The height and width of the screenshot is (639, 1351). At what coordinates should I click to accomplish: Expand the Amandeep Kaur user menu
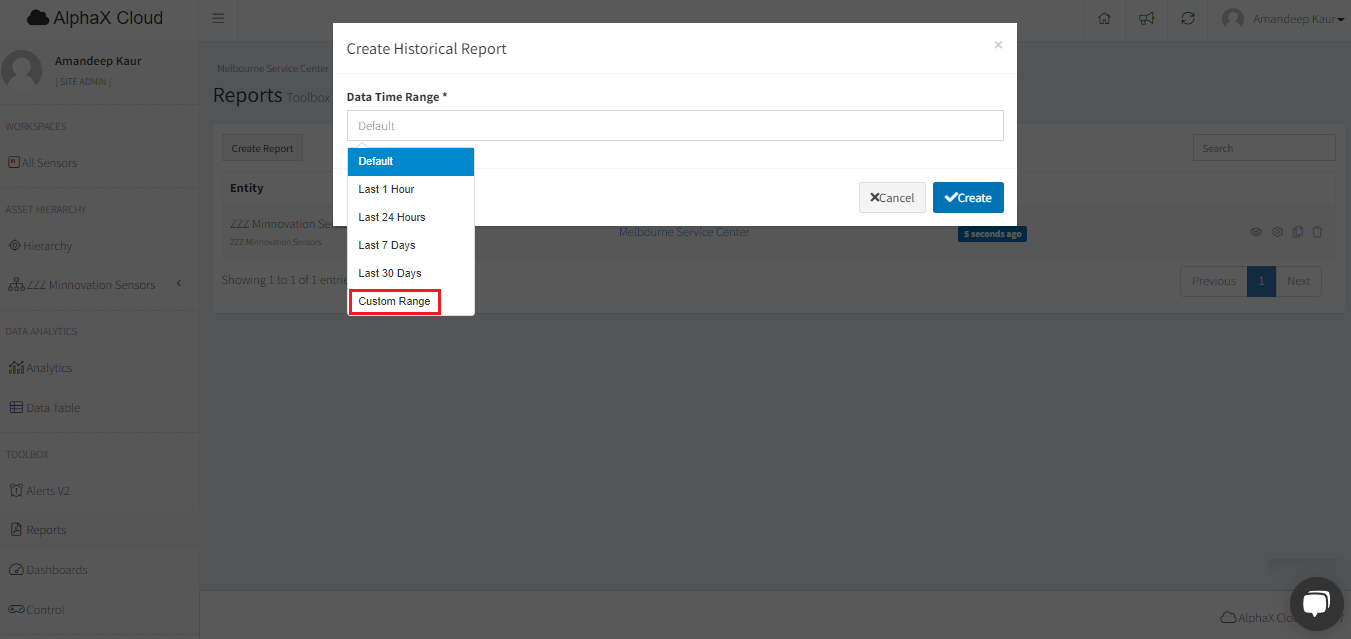pos(1284,19)
